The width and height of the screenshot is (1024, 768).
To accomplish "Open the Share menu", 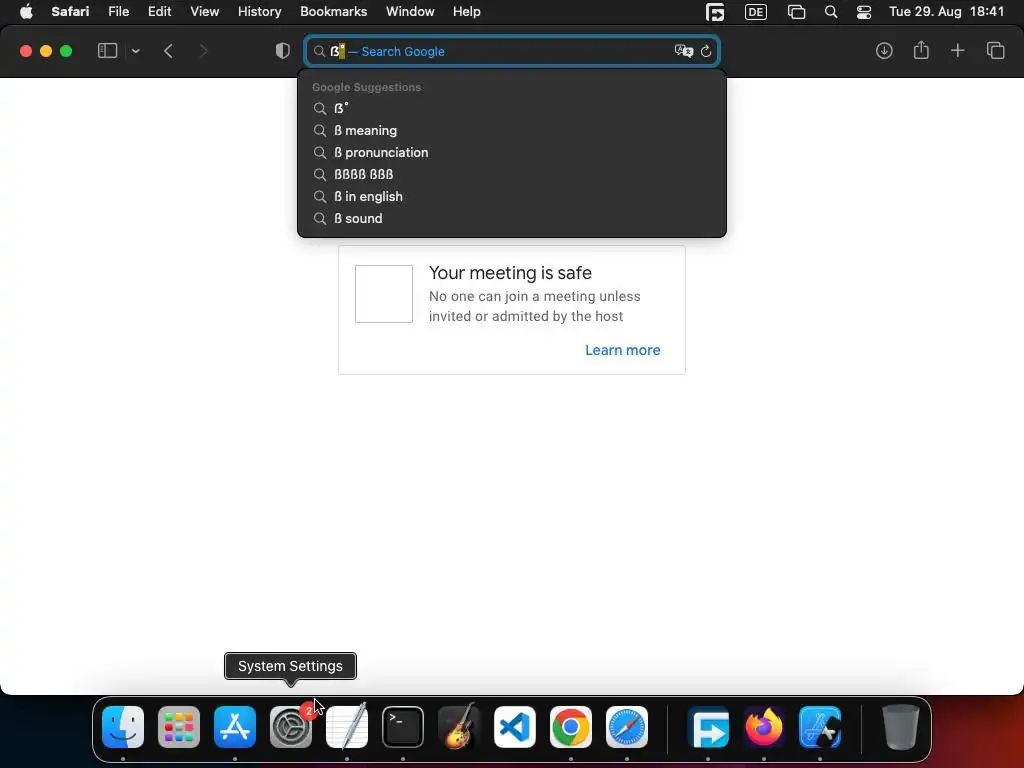I will [921, 50].
